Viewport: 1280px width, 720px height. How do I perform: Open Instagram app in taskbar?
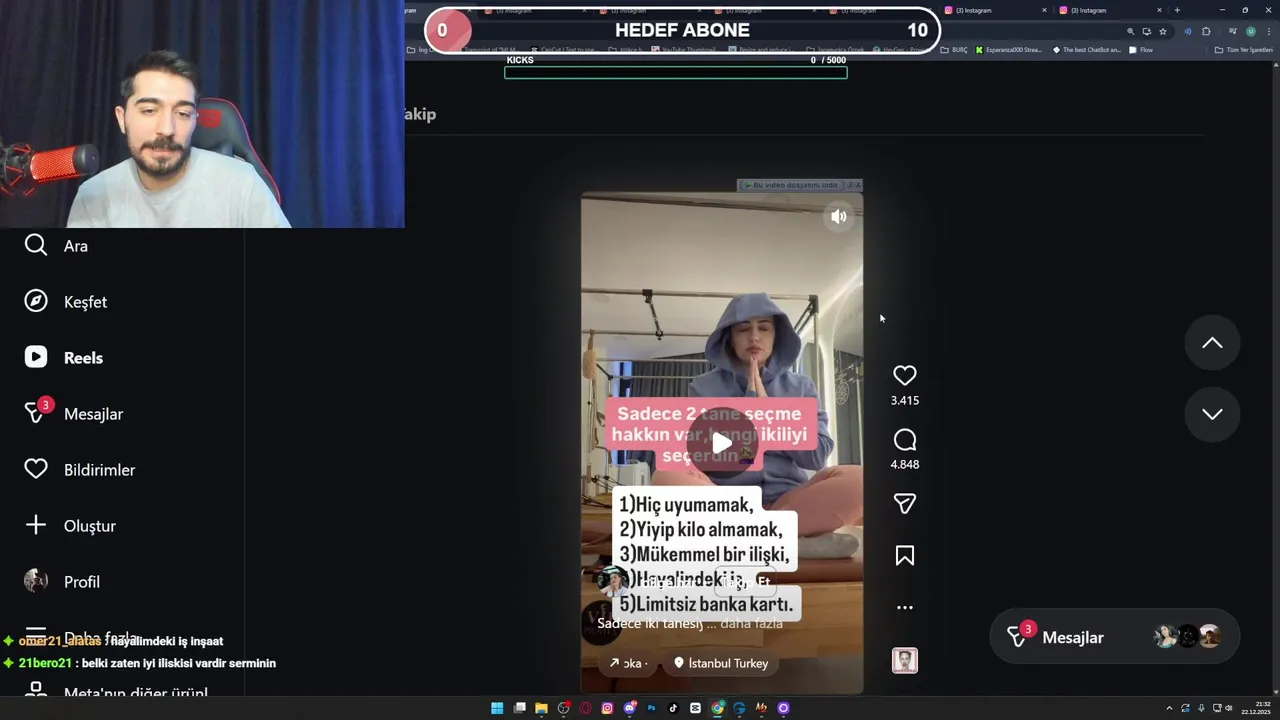click(607, 708)
